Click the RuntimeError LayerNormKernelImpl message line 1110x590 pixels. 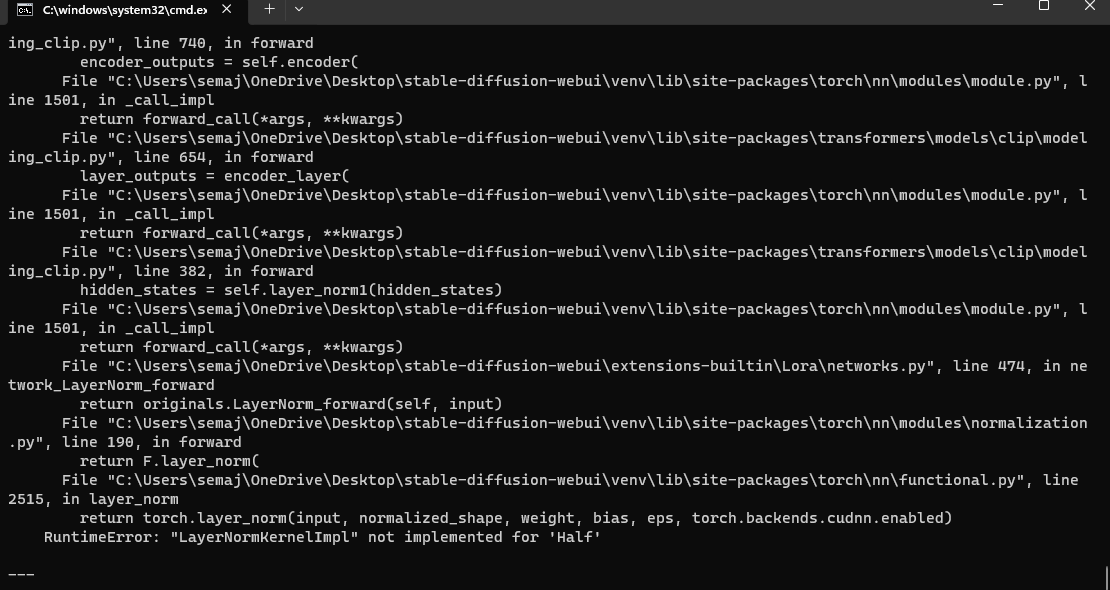click(x=322, y=537)
